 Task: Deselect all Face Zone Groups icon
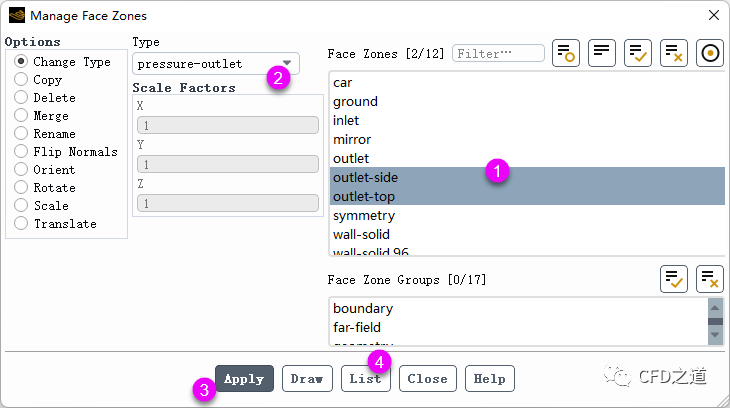710,279
